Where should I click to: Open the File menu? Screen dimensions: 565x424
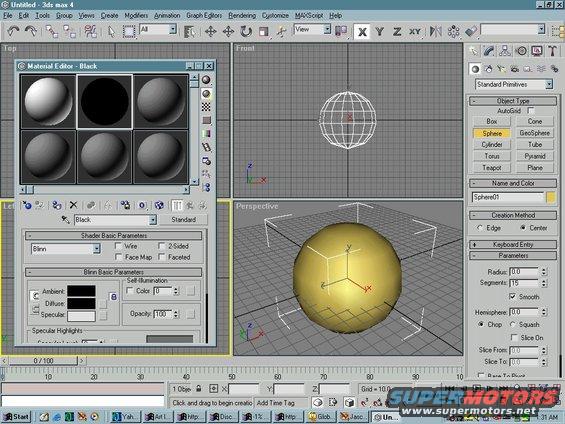click(x=8, y=15)
